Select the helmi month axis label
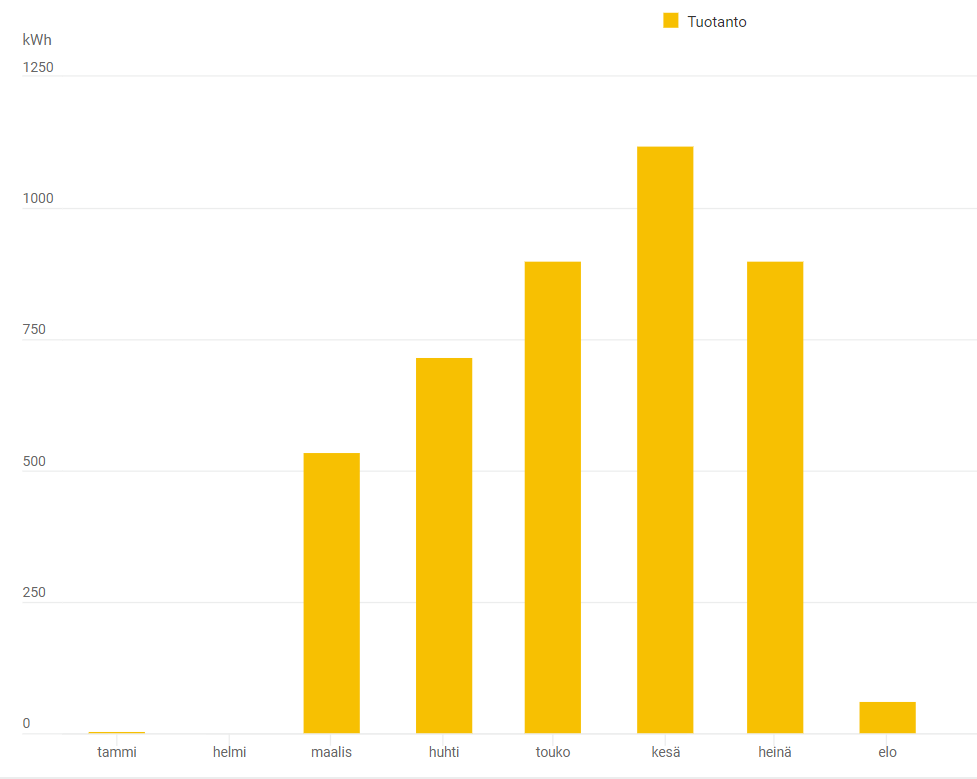Image resolution: width=977 pixels, height=779 pixels. pyautogui.click(x=229, y=752)
